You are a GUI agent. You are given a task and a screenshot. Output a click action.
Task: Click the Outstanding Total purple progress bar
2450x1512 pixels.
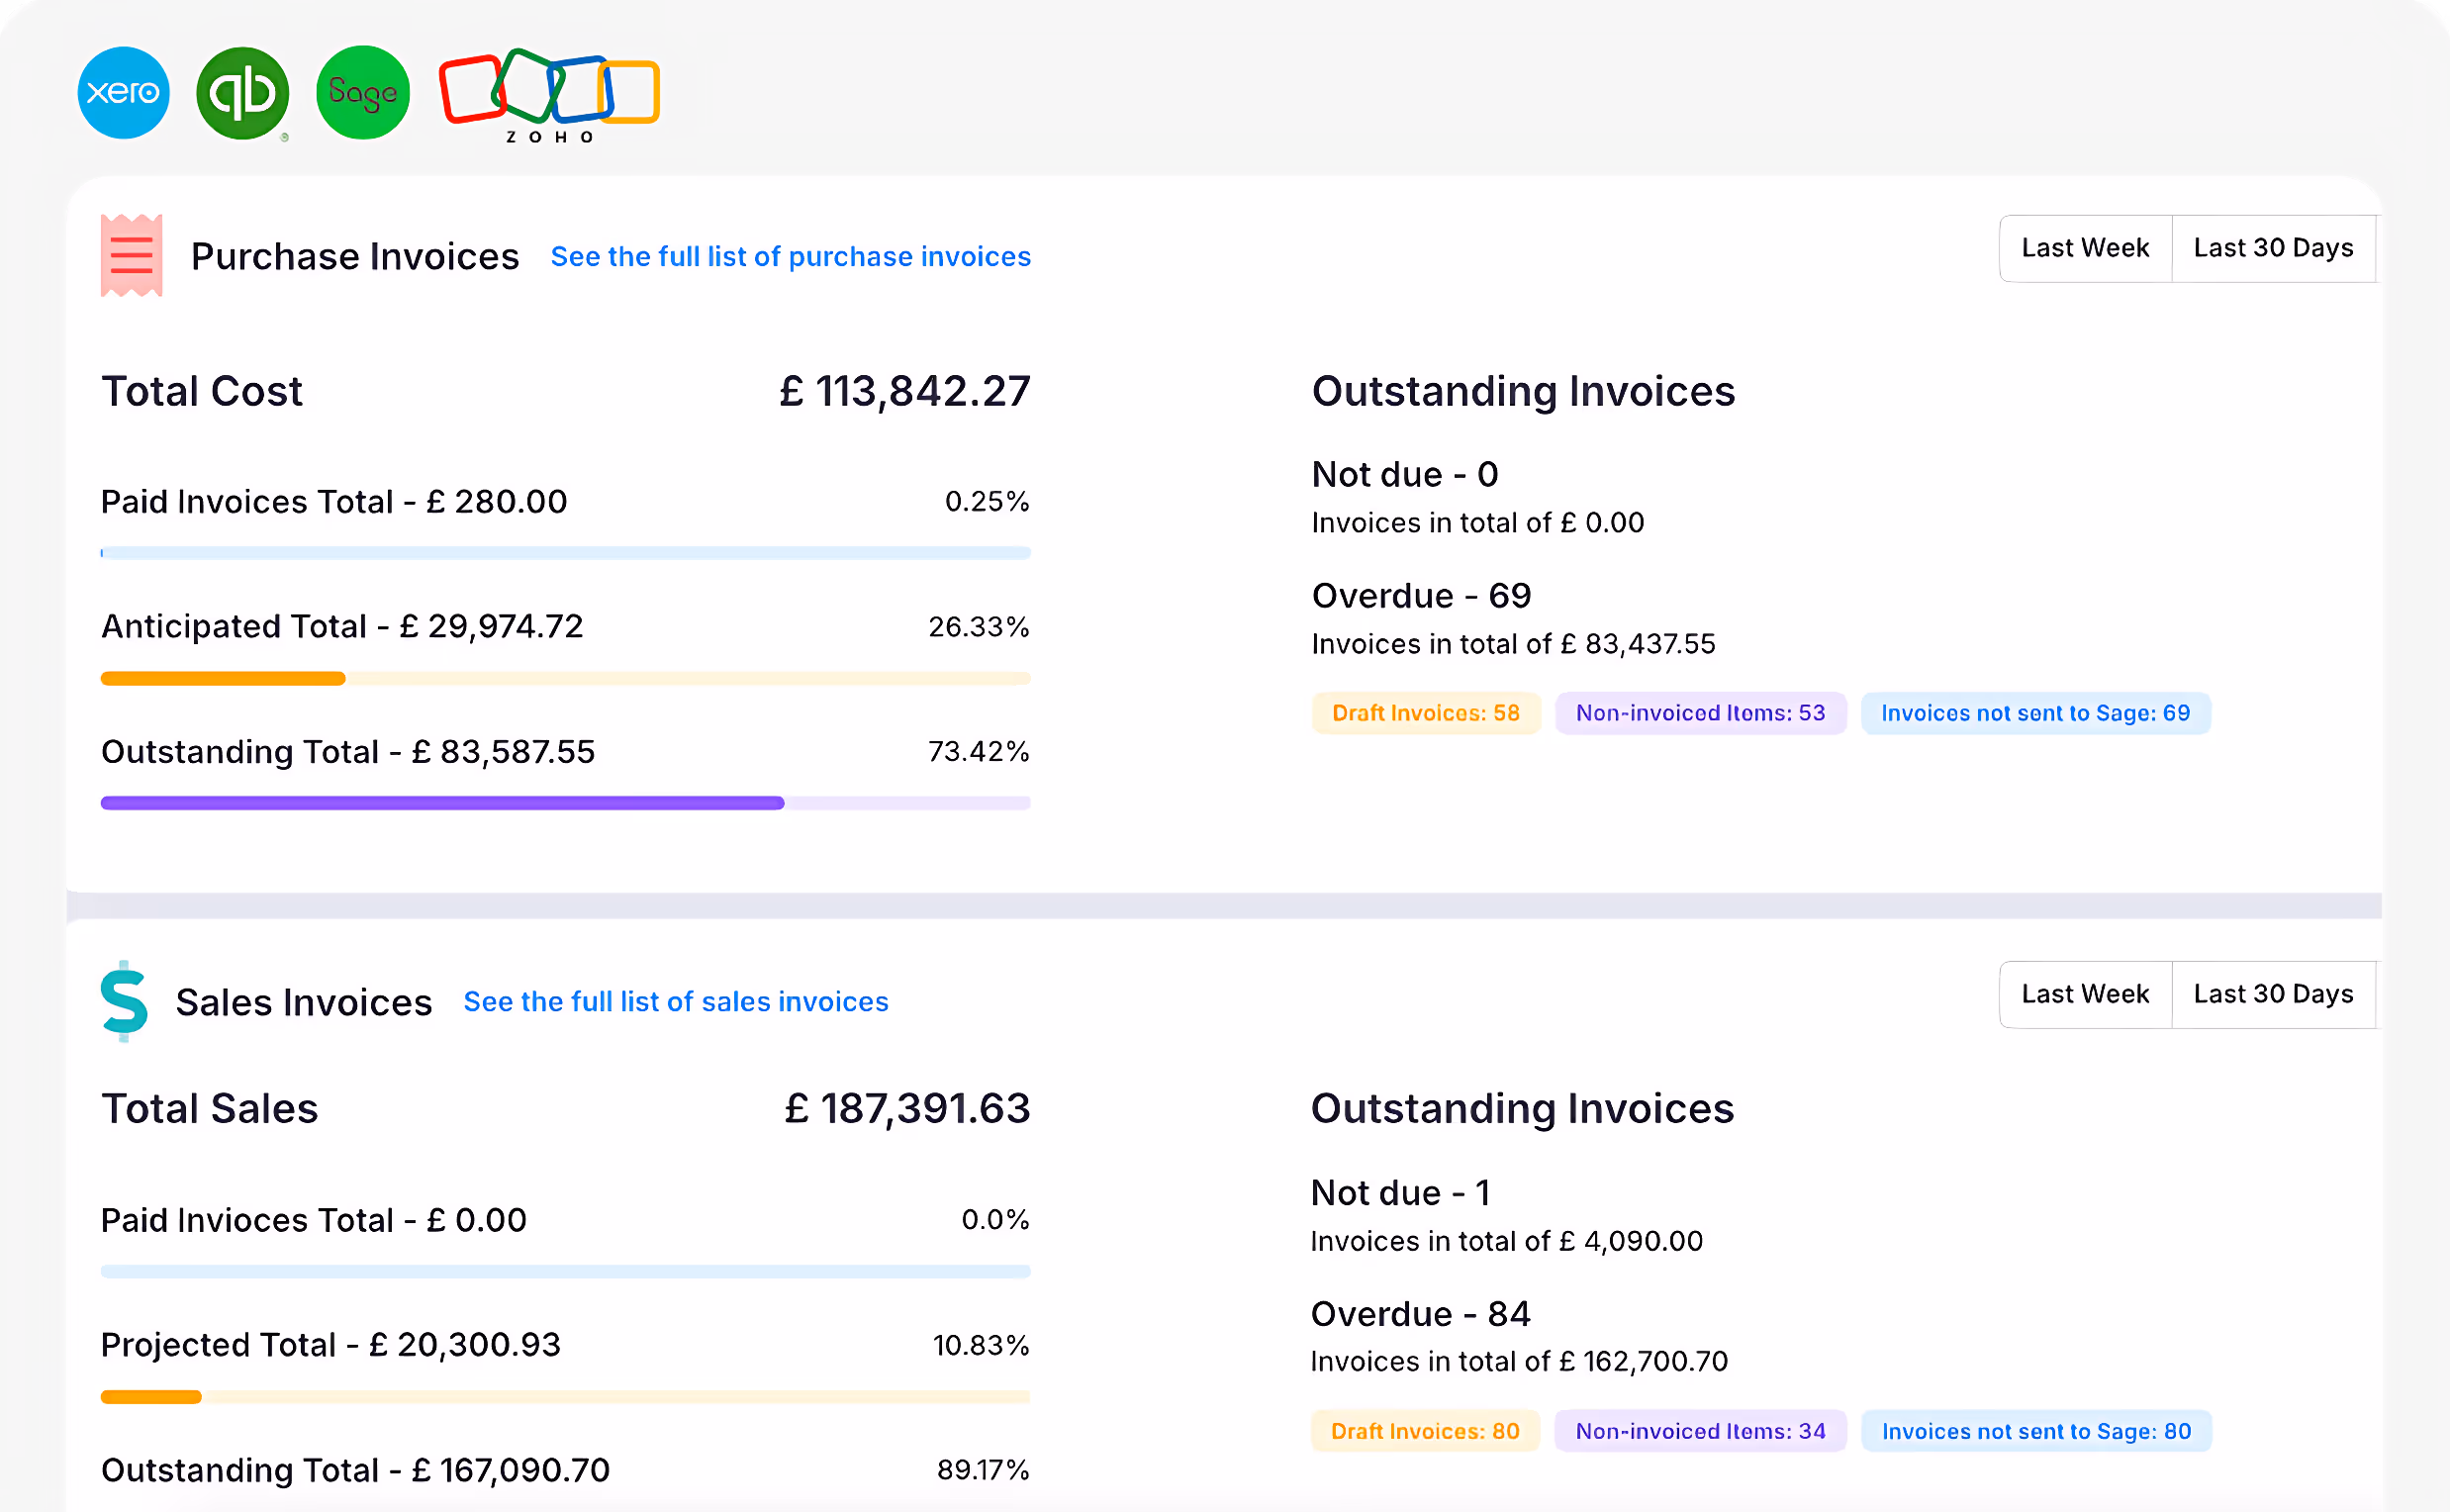tap(442, 801)
